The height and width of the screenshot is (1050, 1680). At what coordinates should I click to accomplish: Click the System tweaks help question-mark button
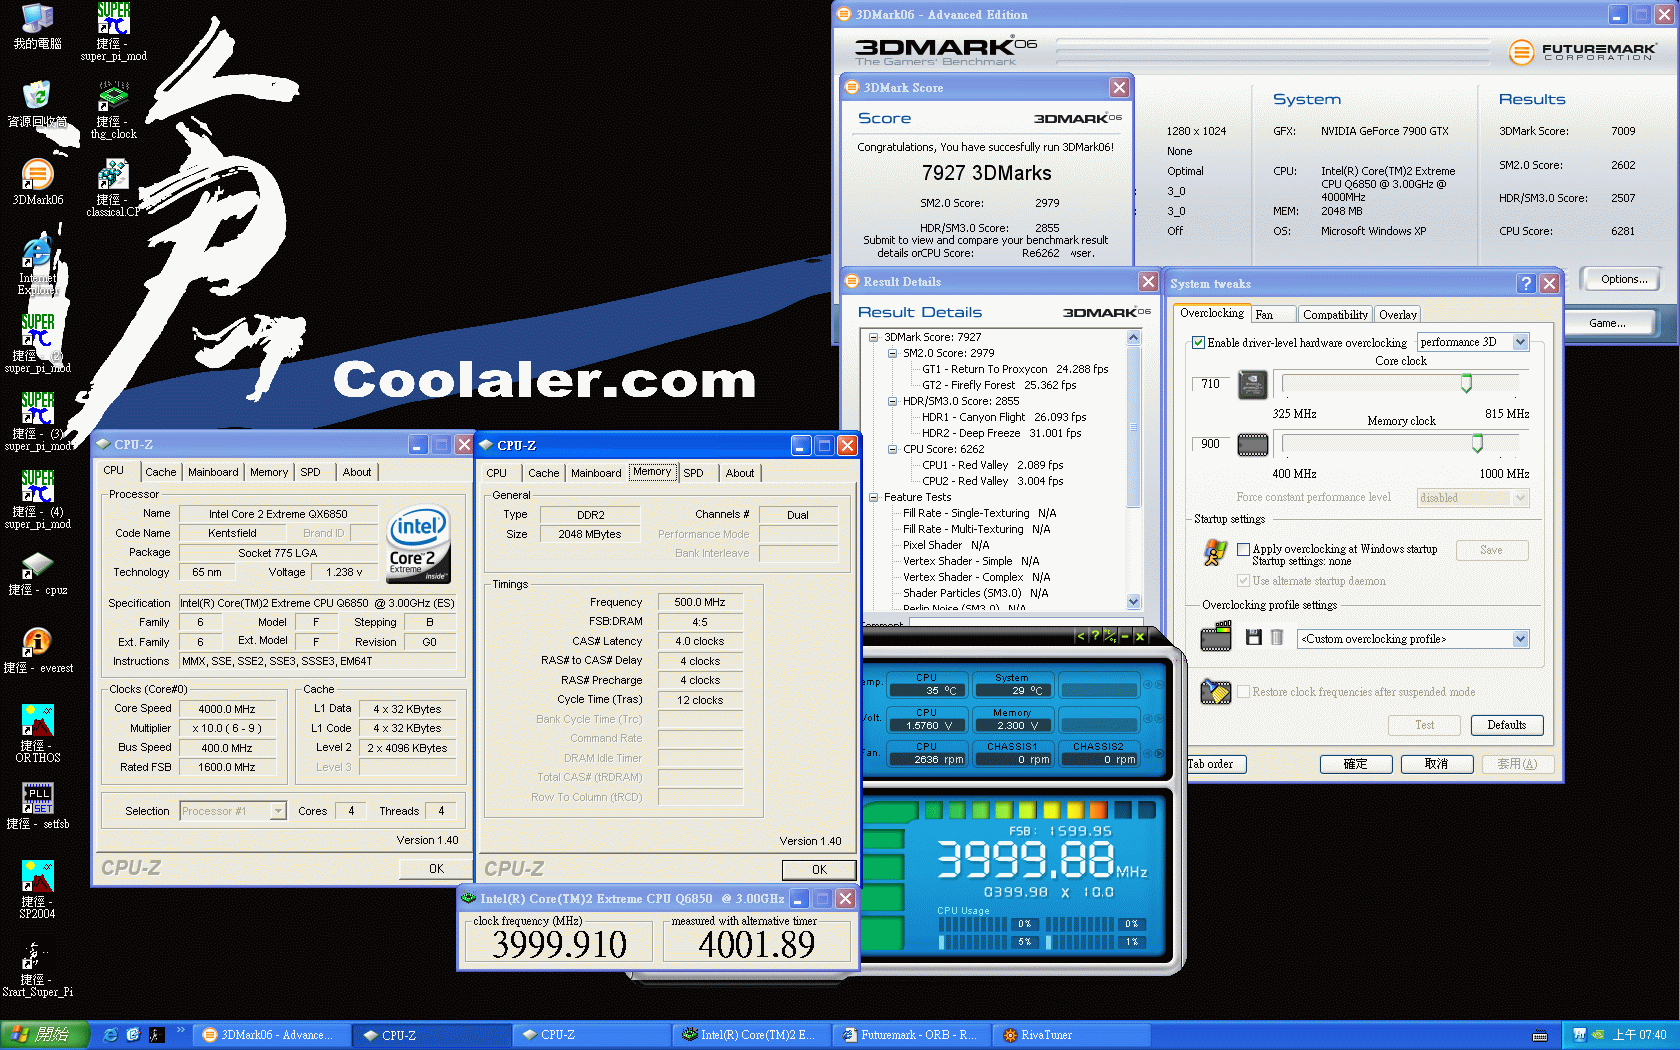click(x=1526, y=284)
